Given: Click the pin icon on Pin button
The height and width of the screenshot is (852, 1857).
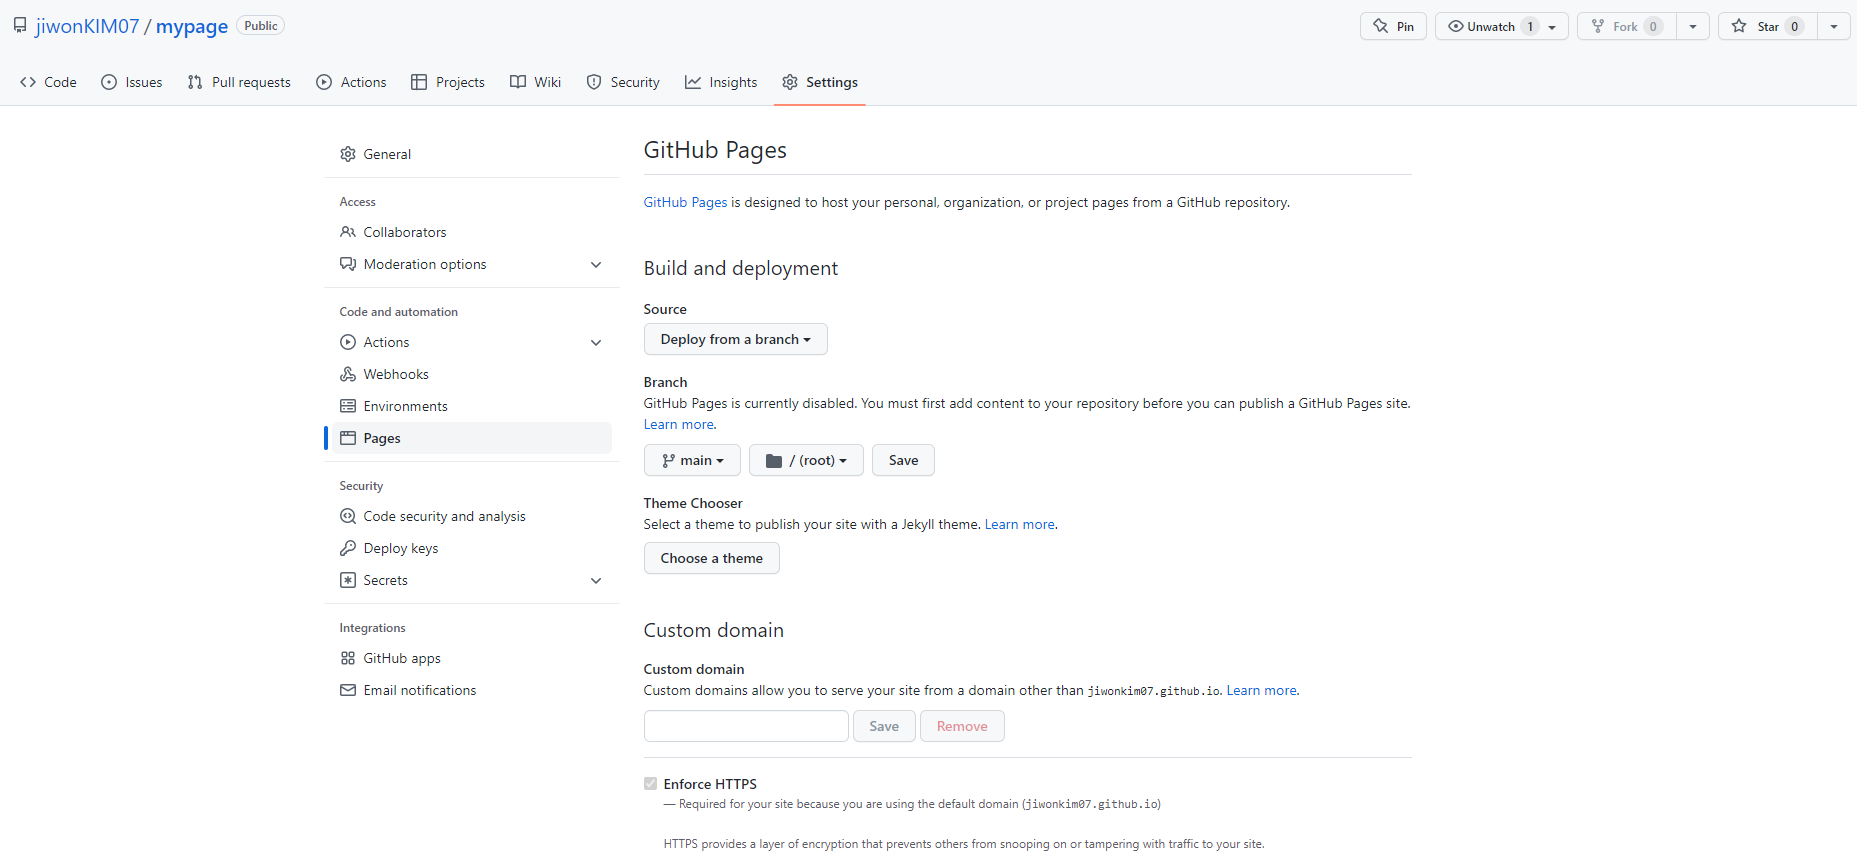Looking at the screenshot, I should (x=1381, y=26).
